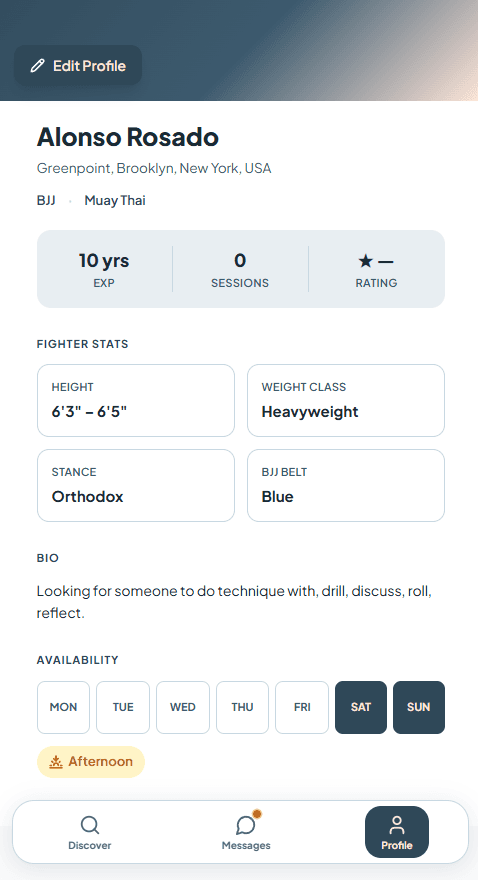Click the star icon in Rating

tap(365, 260)
